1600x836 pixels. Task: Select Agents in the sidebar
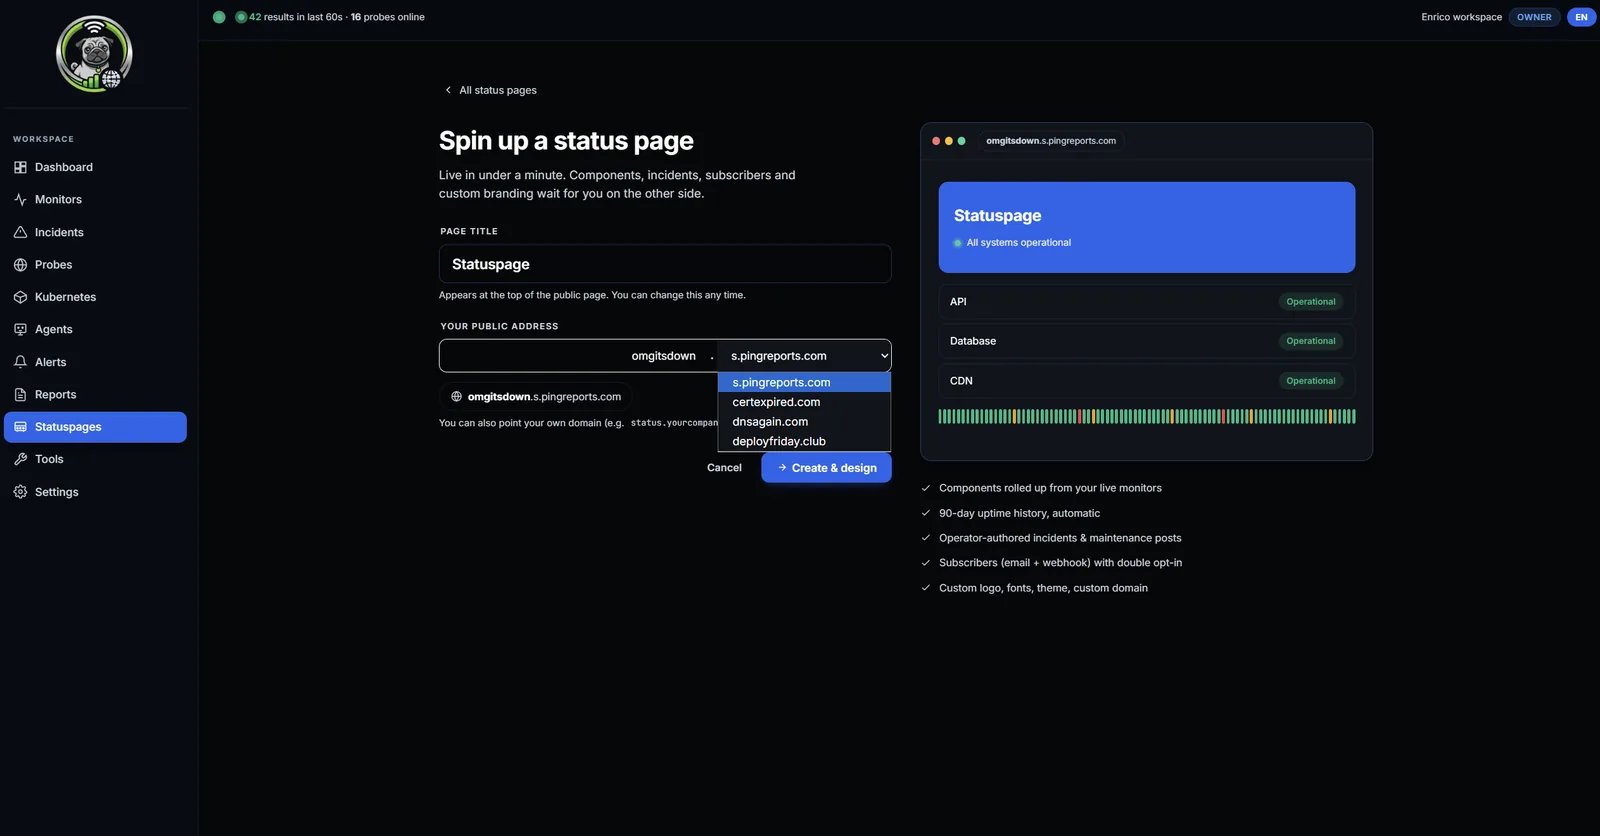point(95,329)
